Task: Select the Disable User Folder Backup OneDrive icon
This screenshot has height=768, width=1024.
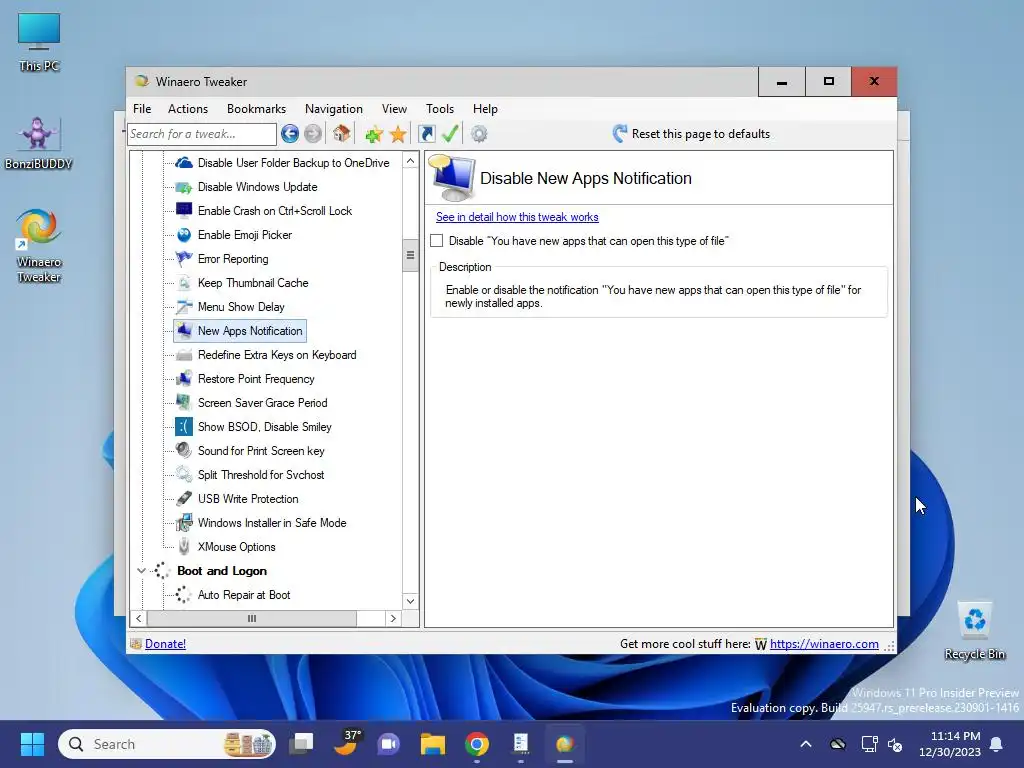Action: [x=184, y=163]
